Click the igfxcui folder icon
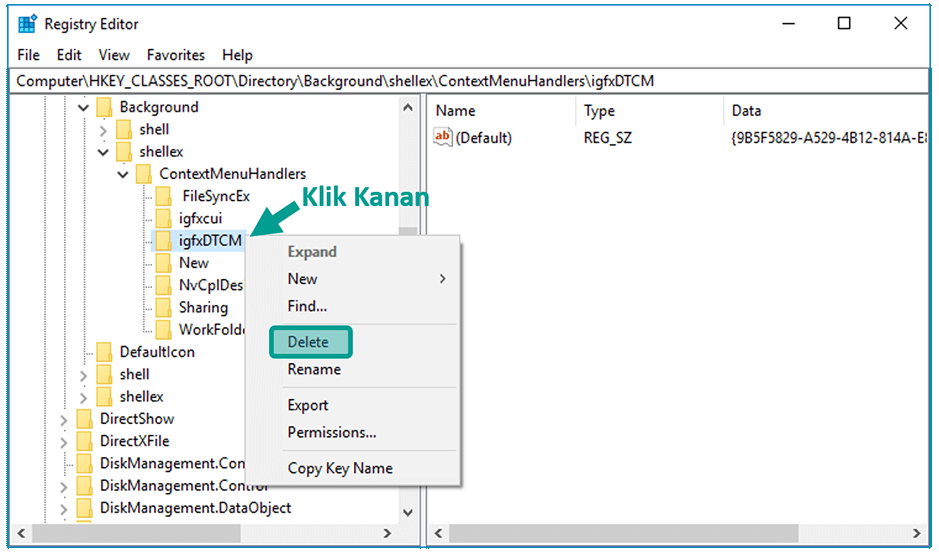The height and width of the screenshot is (555, 939). [163, 218]
